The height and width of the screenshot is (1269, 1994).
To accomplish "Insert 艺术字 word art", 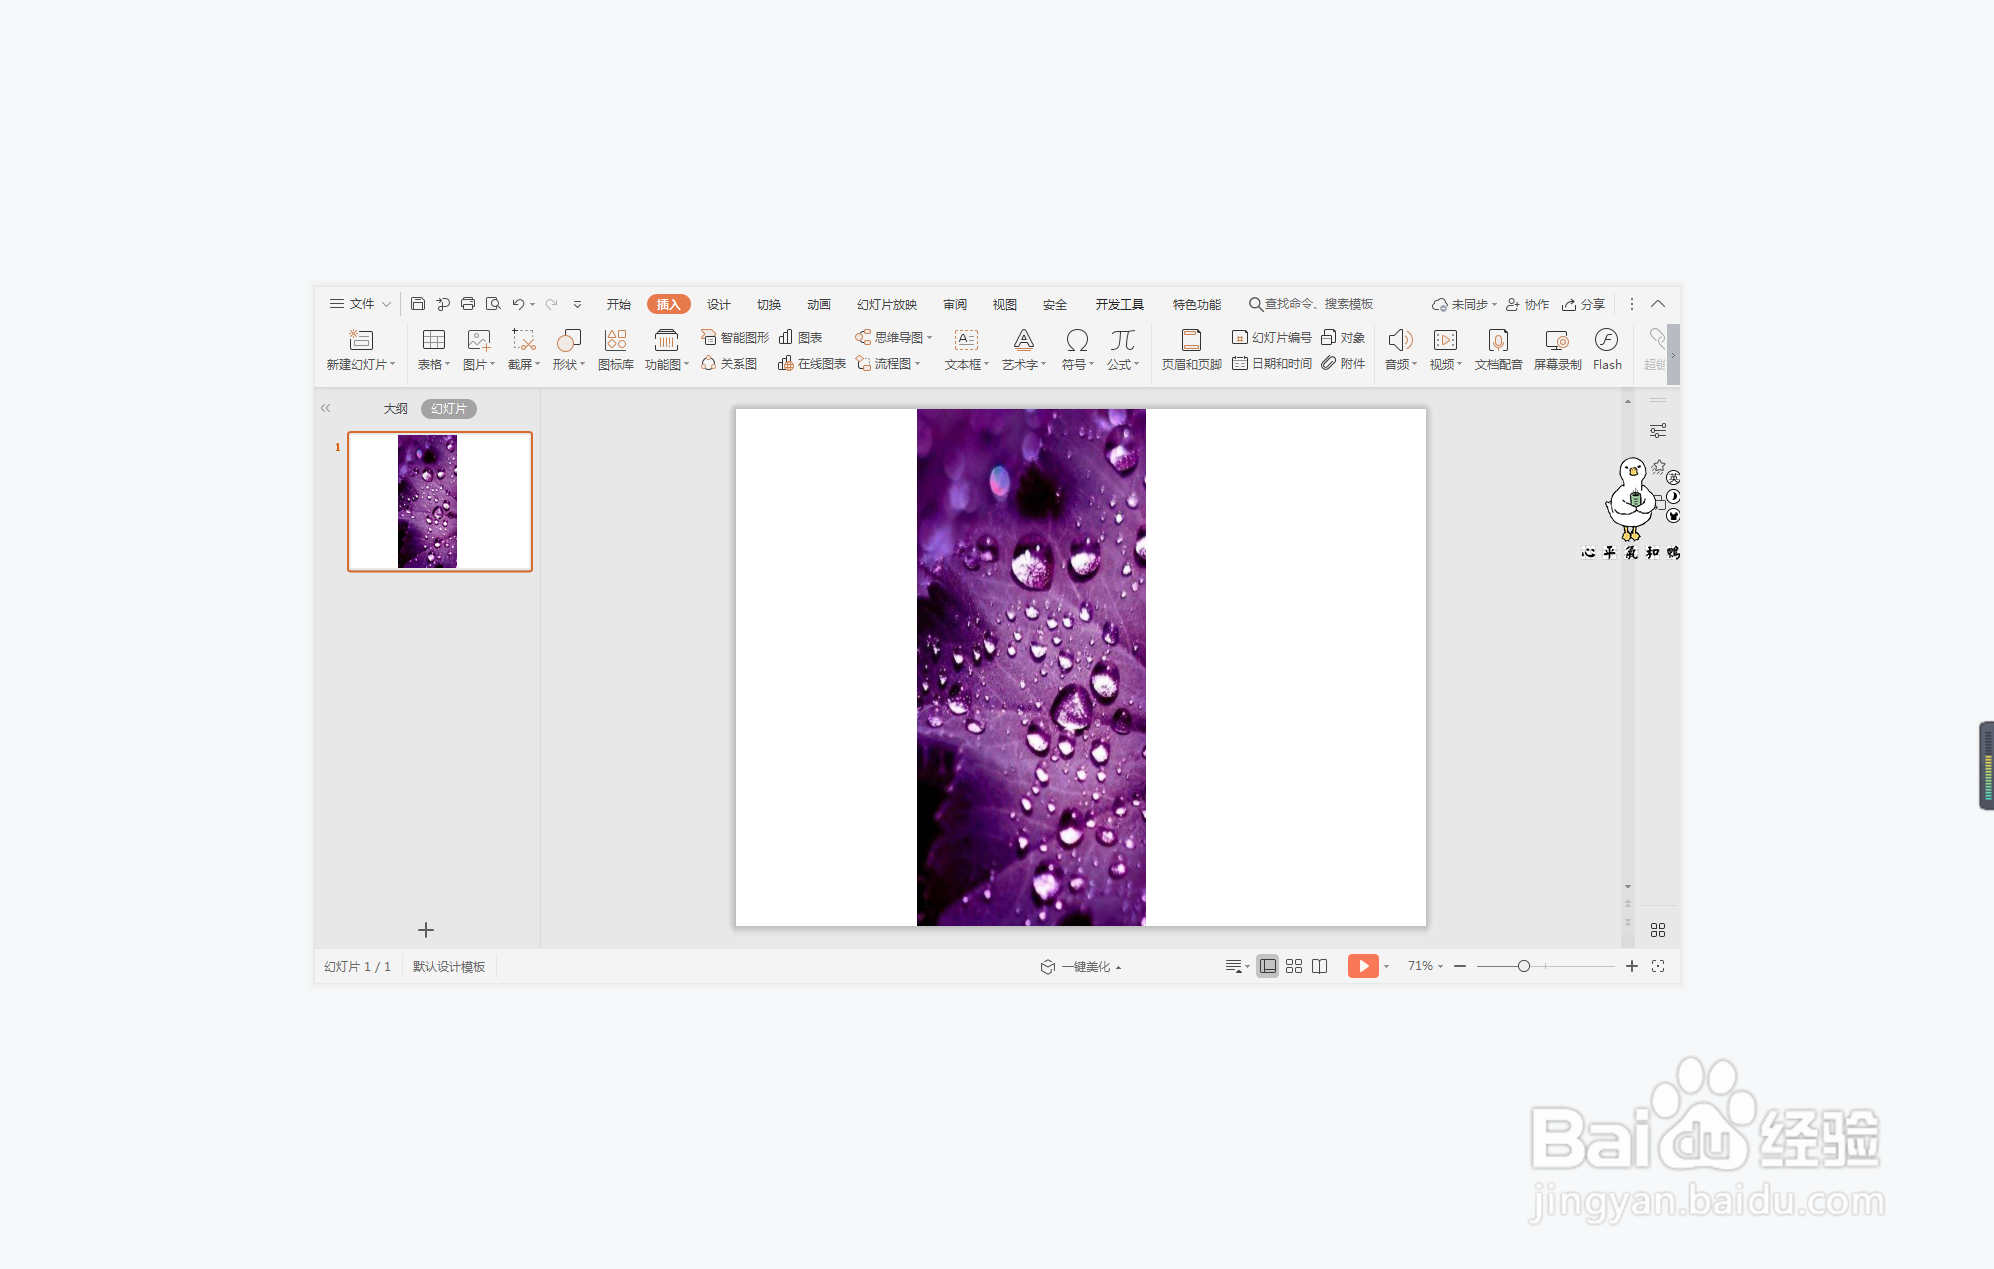I will point(1023,341).
